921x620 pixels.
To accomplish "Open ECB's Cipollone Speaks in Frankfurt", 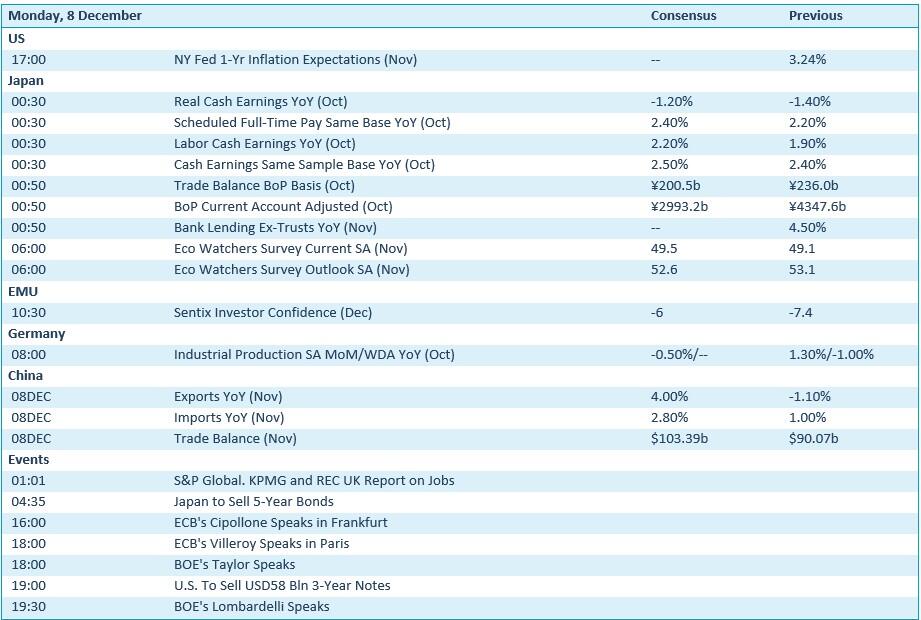I will point(280,522).
